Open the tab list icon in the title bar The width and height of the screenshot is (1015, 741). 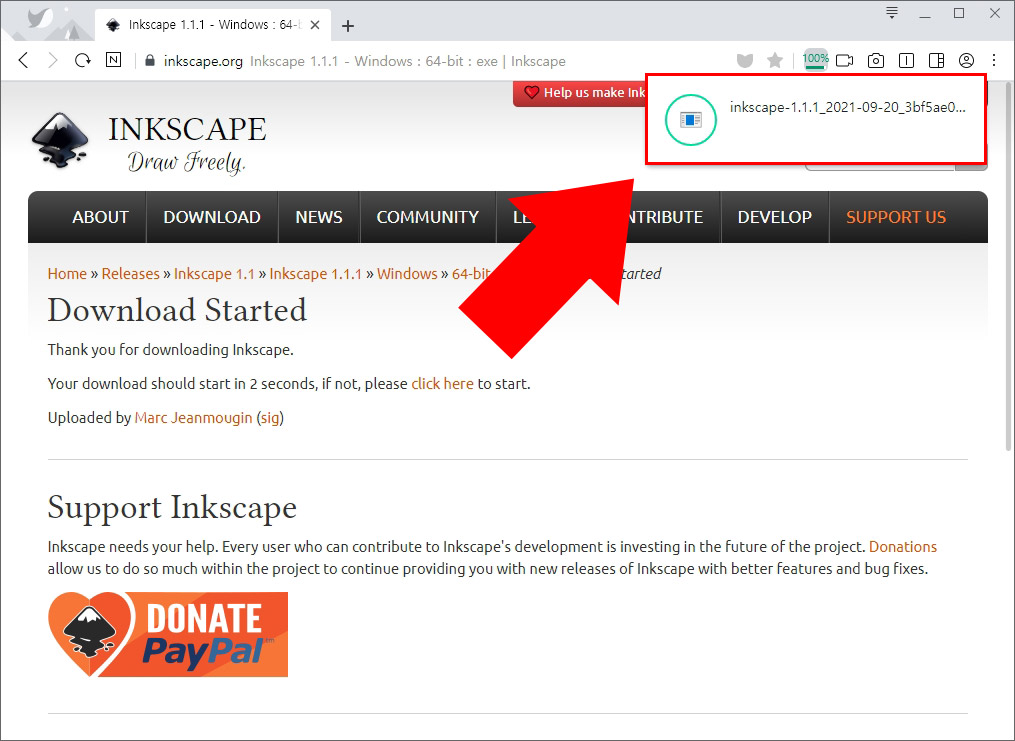click(x=892, y=13)
